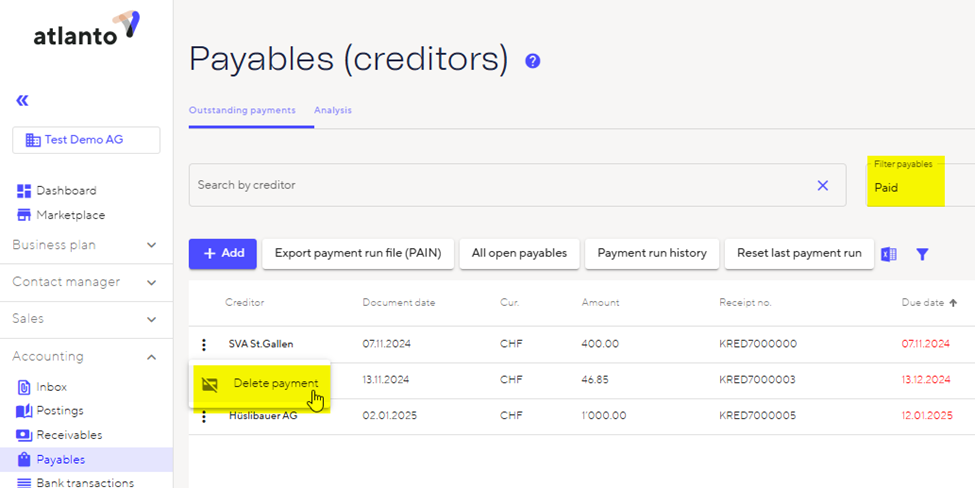
Task: Click the help question mark icon
Action: tap(533, 61)
